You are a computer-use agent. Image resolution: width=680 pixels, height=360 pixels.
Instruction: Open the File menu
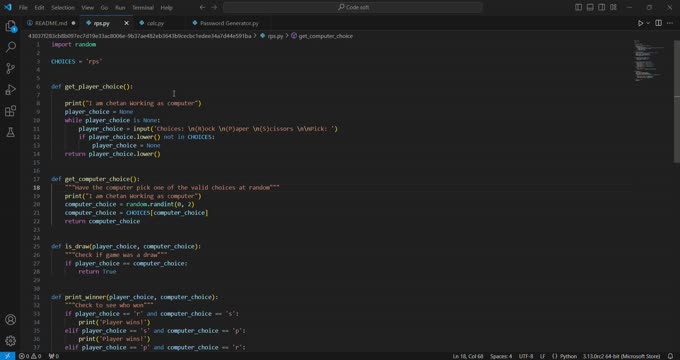[x=23, y=8]
